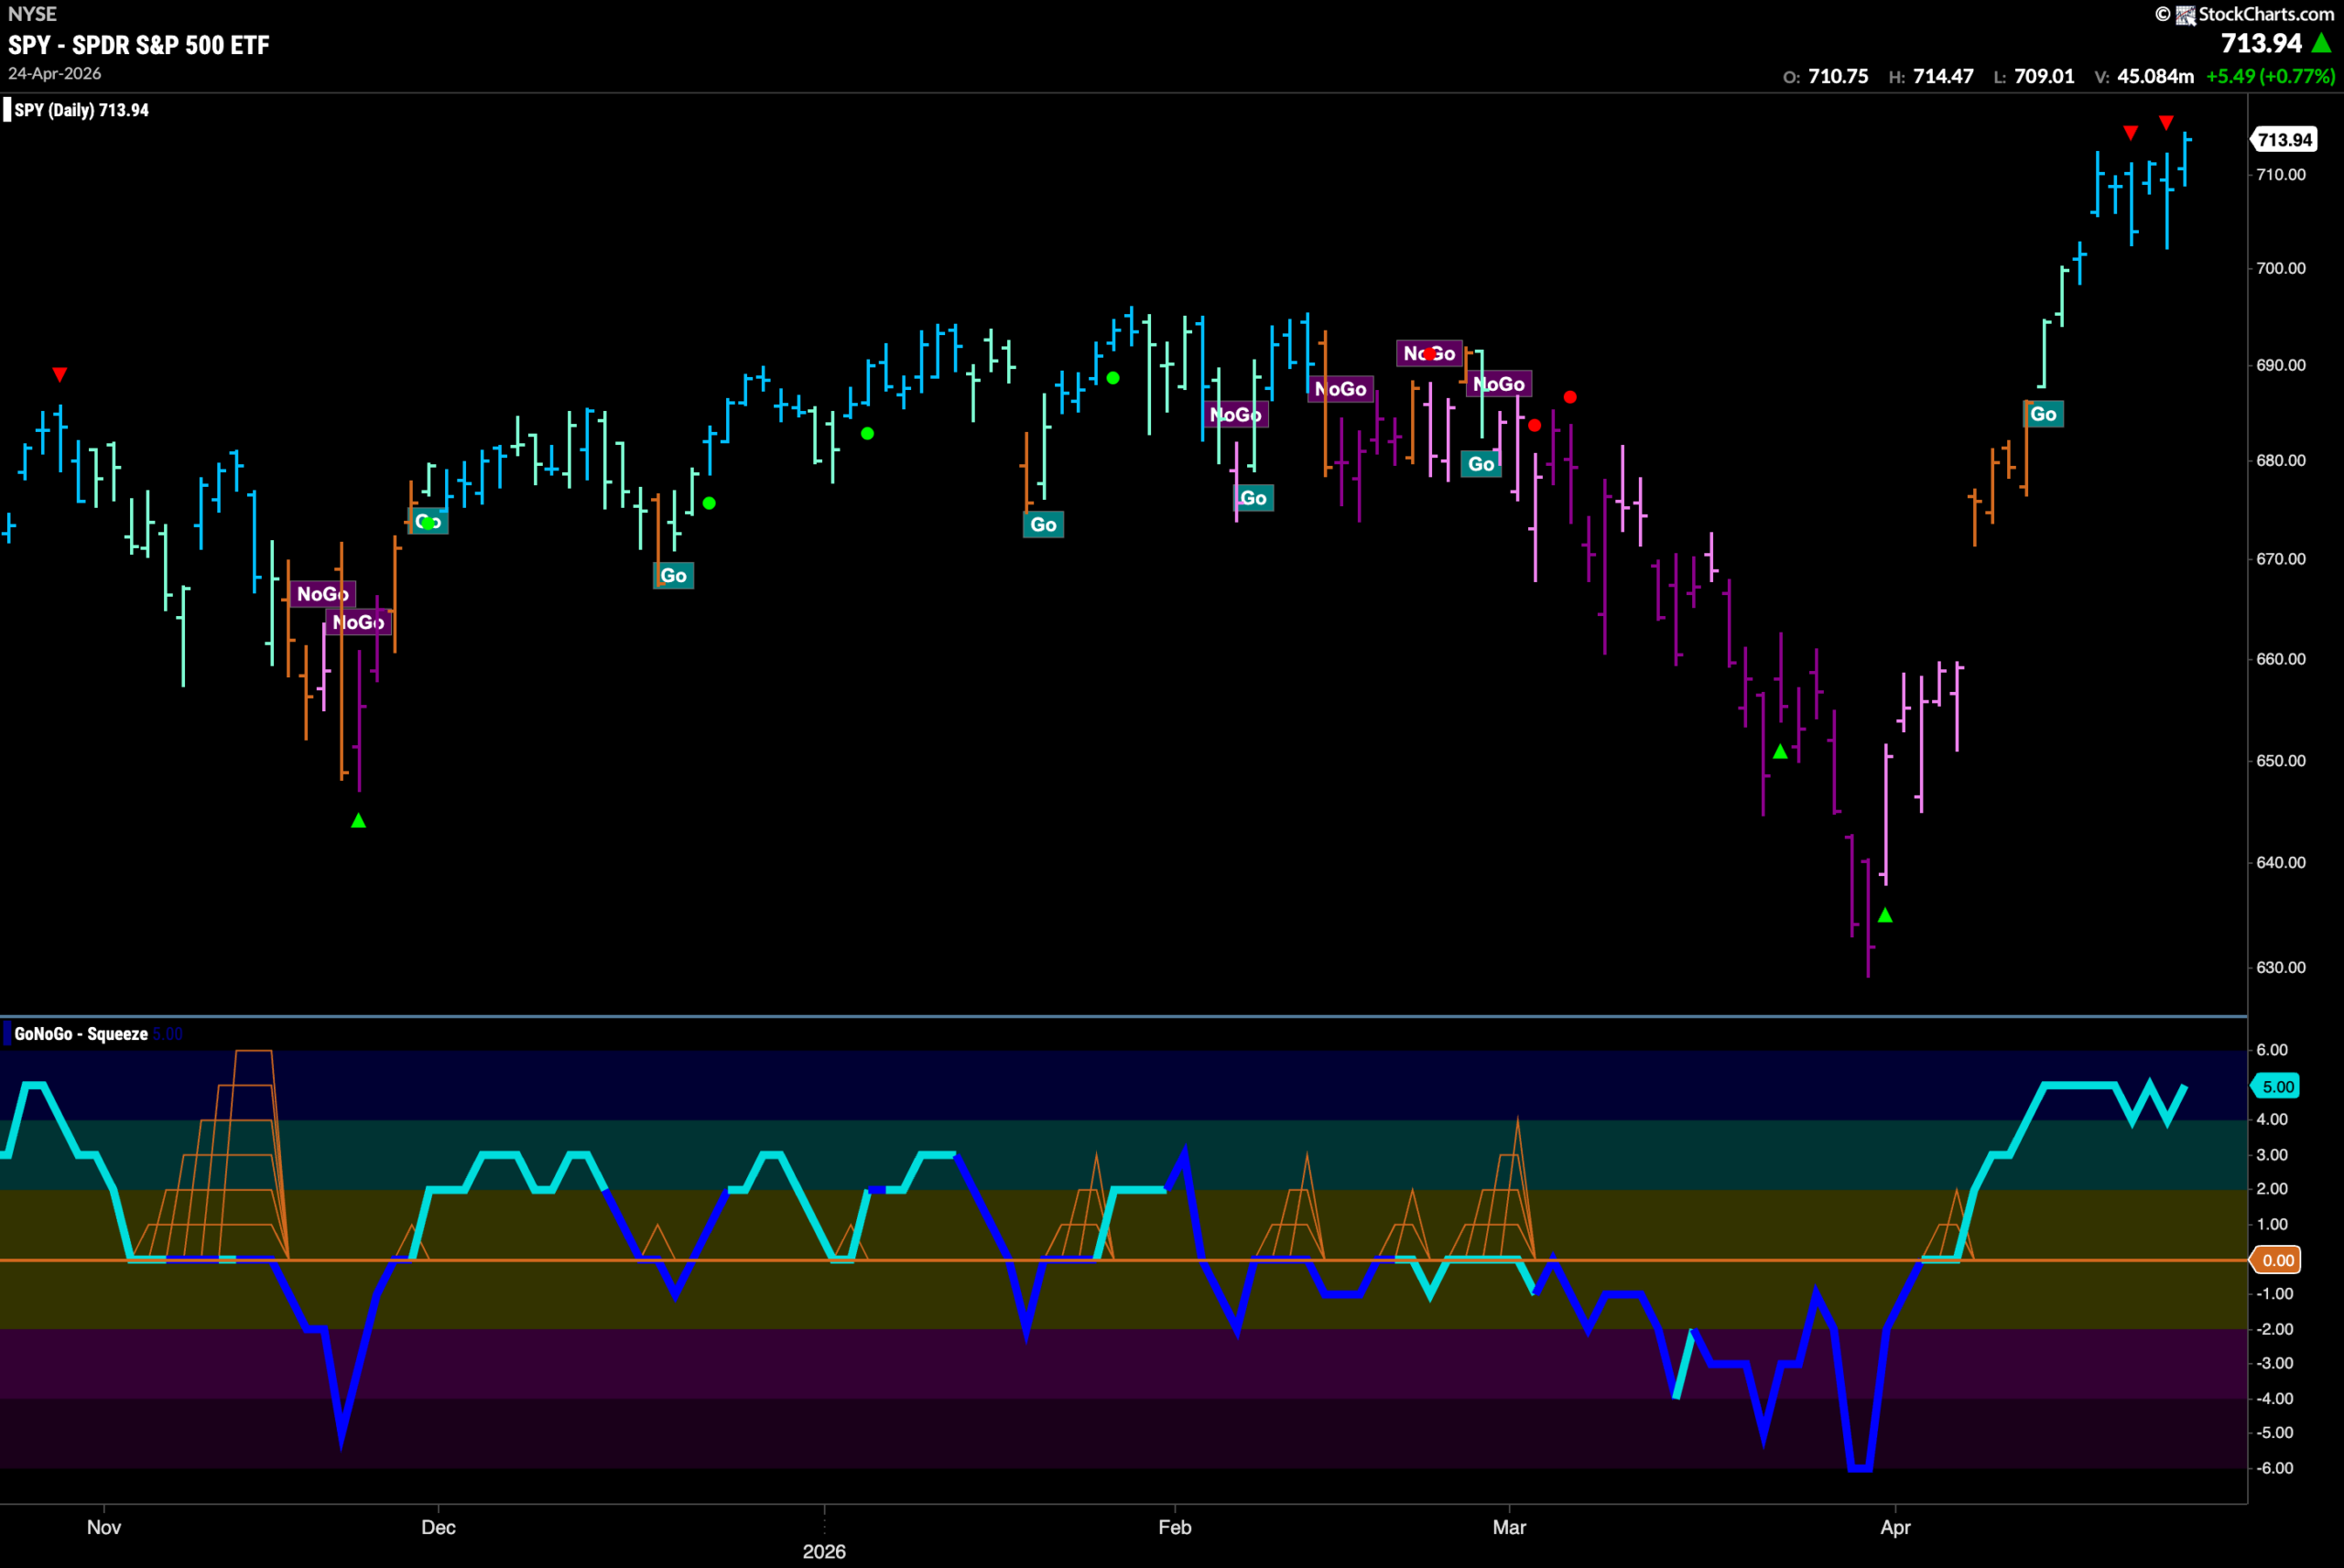This screenshot has width=2344, height=1568.
Task: Click the Apr label on the time axis
Action: pos(1895,1527)
